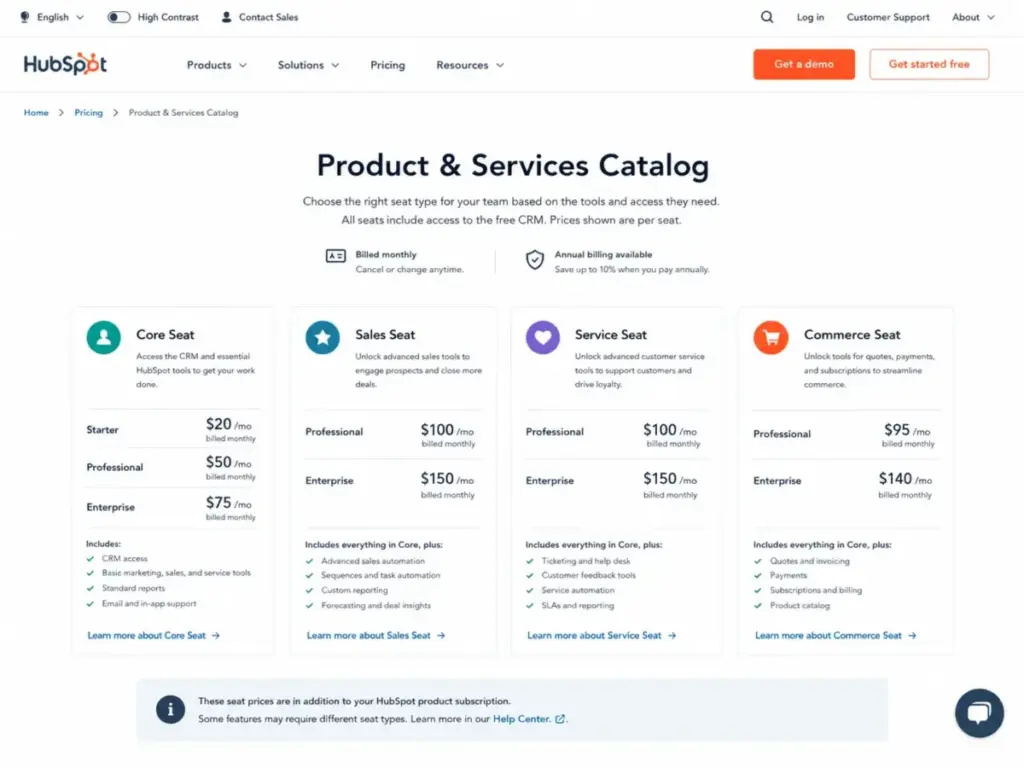The width and height of the screenshot is (1024, 768).
Task: Click the checkmark beside Ticketing and help desk
Action: 530,561
